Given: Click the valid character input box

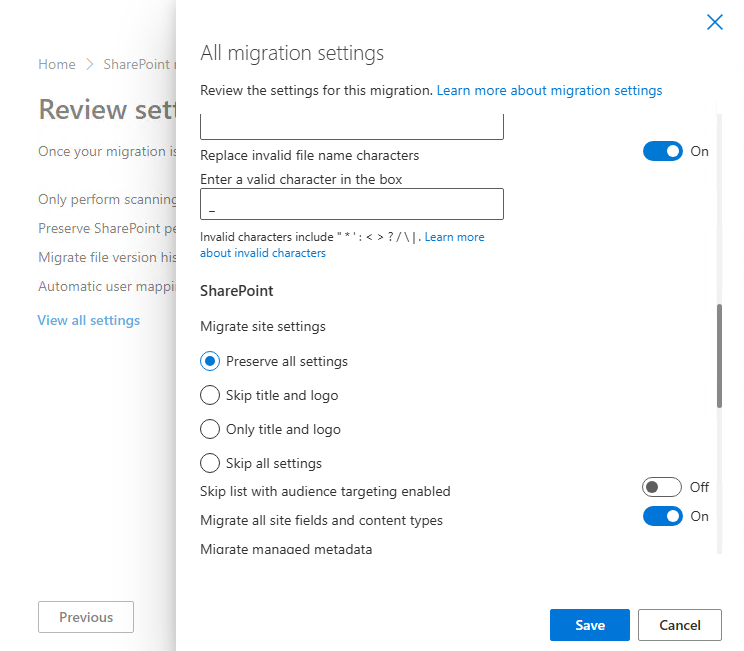Looking at the screenshot, I should (x=352, y=204).
